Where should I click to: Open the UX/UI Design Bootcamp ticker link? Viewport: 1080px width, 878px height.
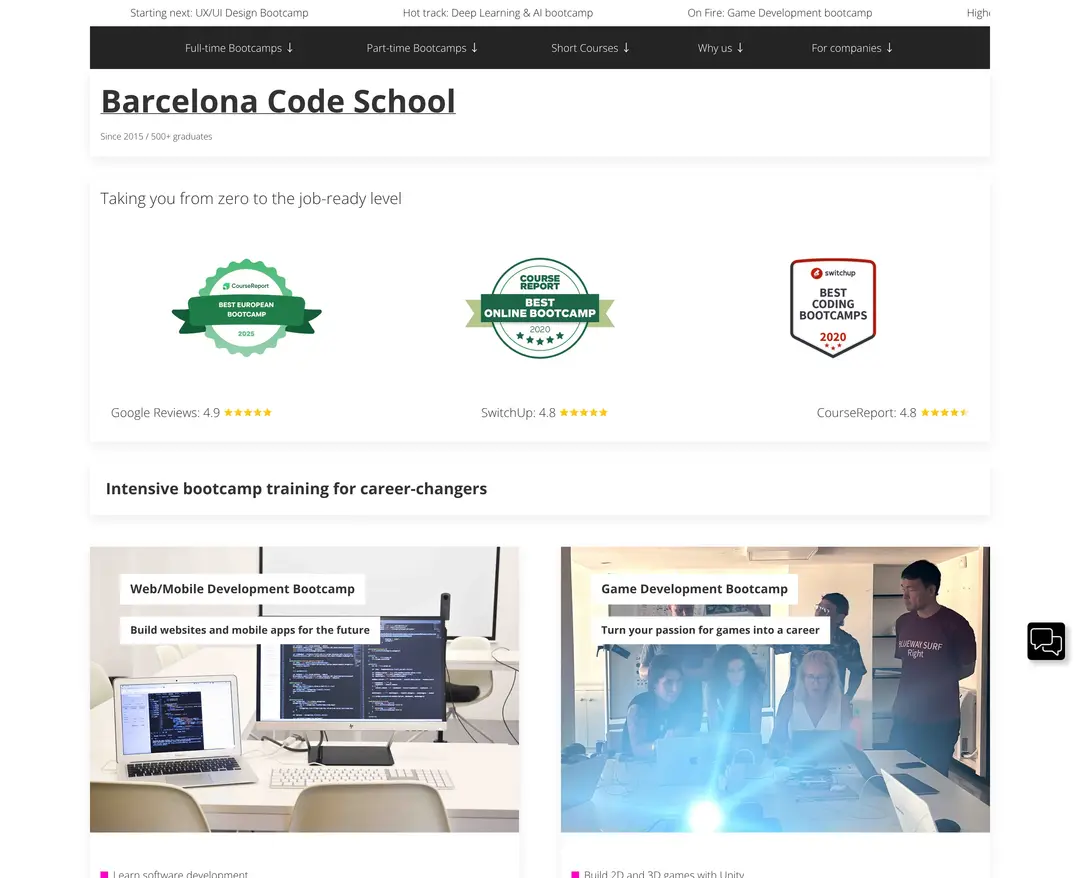pyautogui.click(x=219, y=13)
